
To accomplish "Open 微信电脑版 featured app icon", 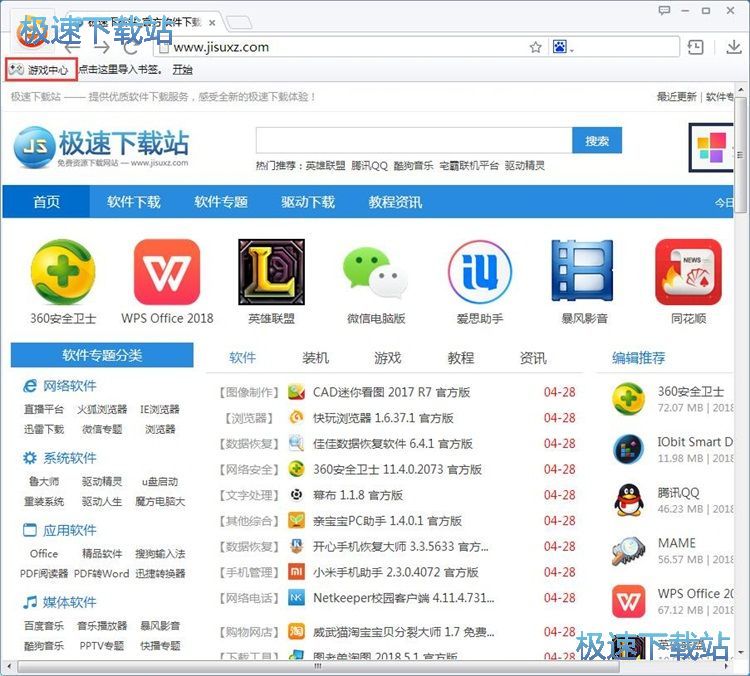I will (x=376, y=272).
